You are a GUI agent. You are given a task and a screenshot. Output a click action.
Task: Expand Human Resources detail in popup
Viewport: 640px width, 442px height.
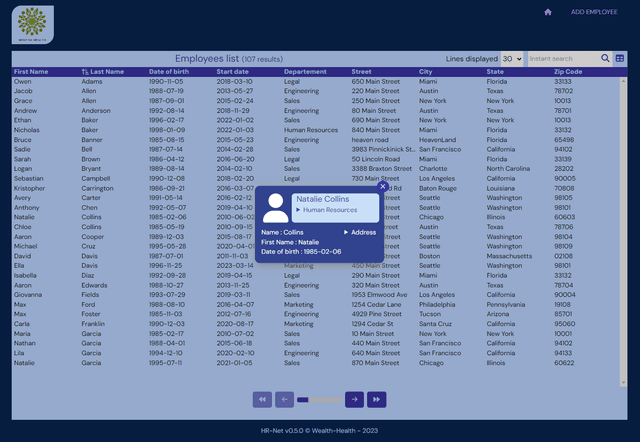(x=327, y=210)
